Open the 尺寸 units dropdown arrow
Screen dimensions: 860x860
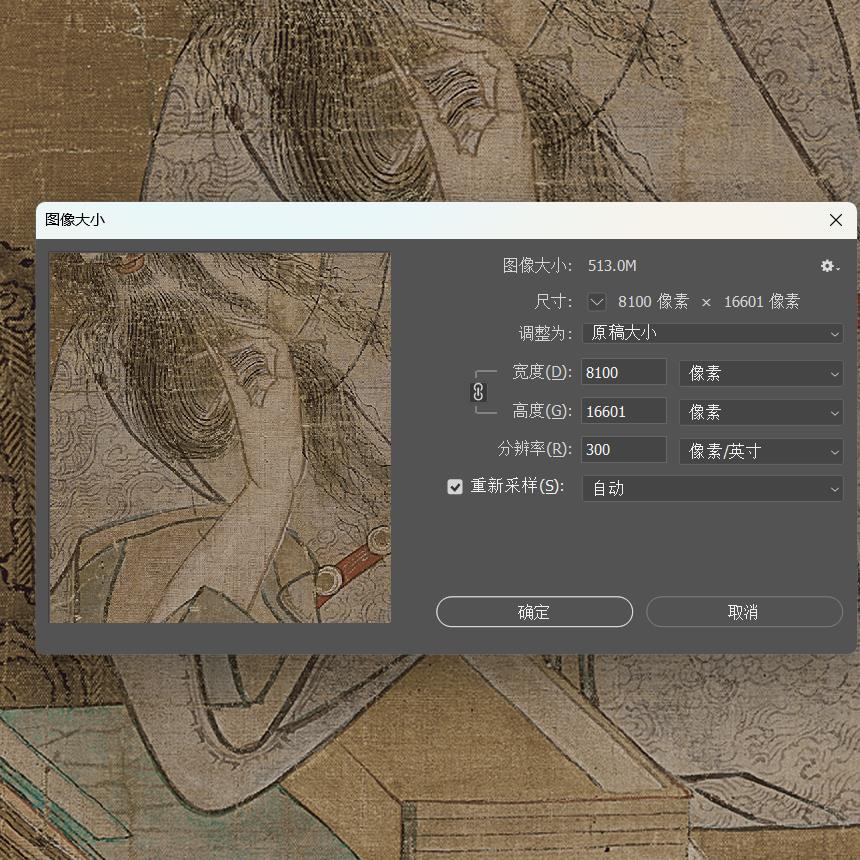(597, 302)
